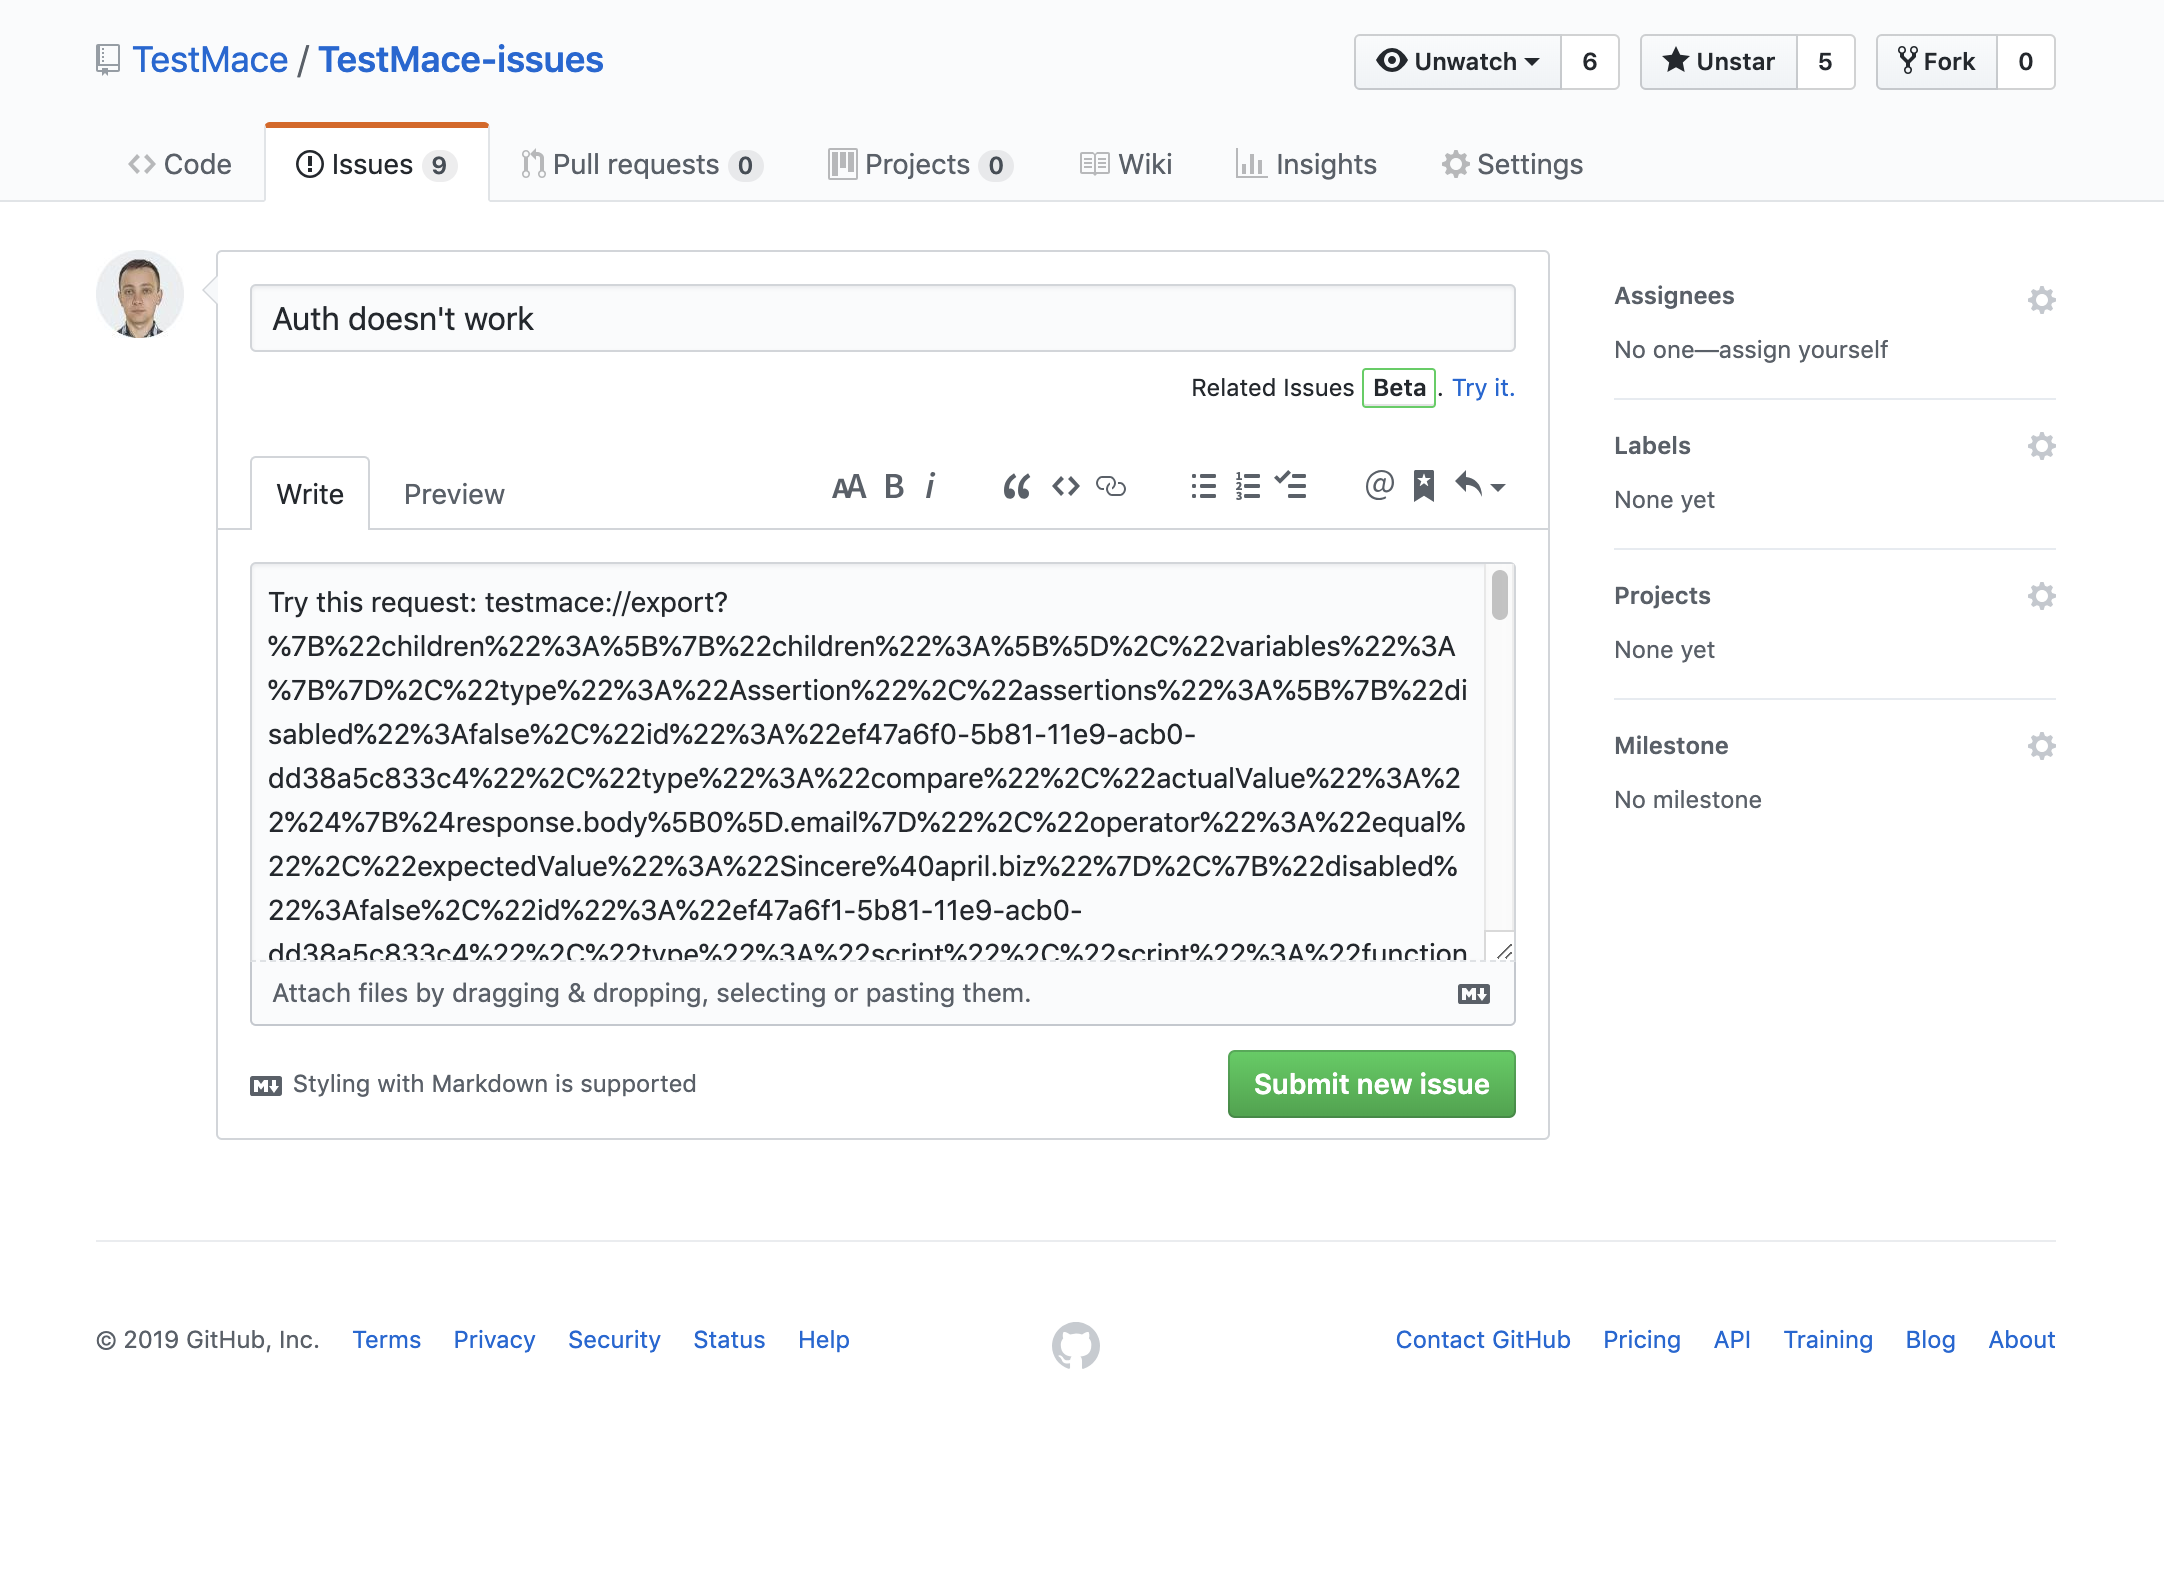Open Labels gear menu
This screenshot has height=1590, width=2164.
[2041, 446]
